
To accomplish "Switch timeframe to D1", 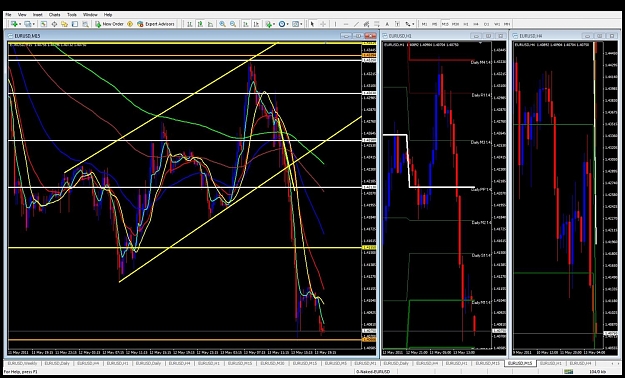I will (486, 24).
